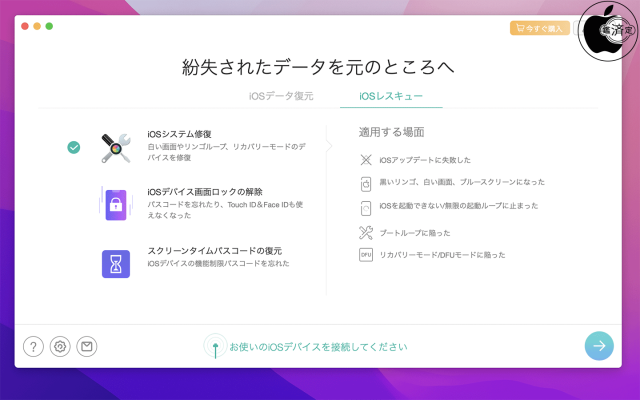Toggle the green checkmark beside iOSシステム修復
The width and height of the screenshot is (640, 400).
[x=74, y=147]
